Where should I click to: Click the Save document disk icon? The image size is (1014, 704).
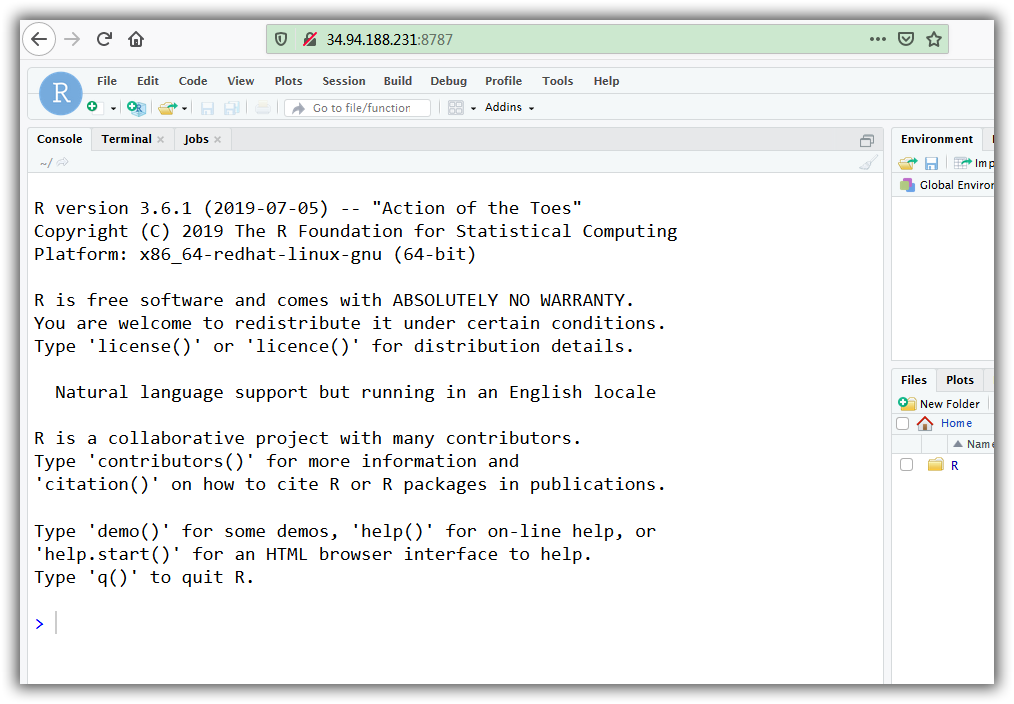coord(207,108)
